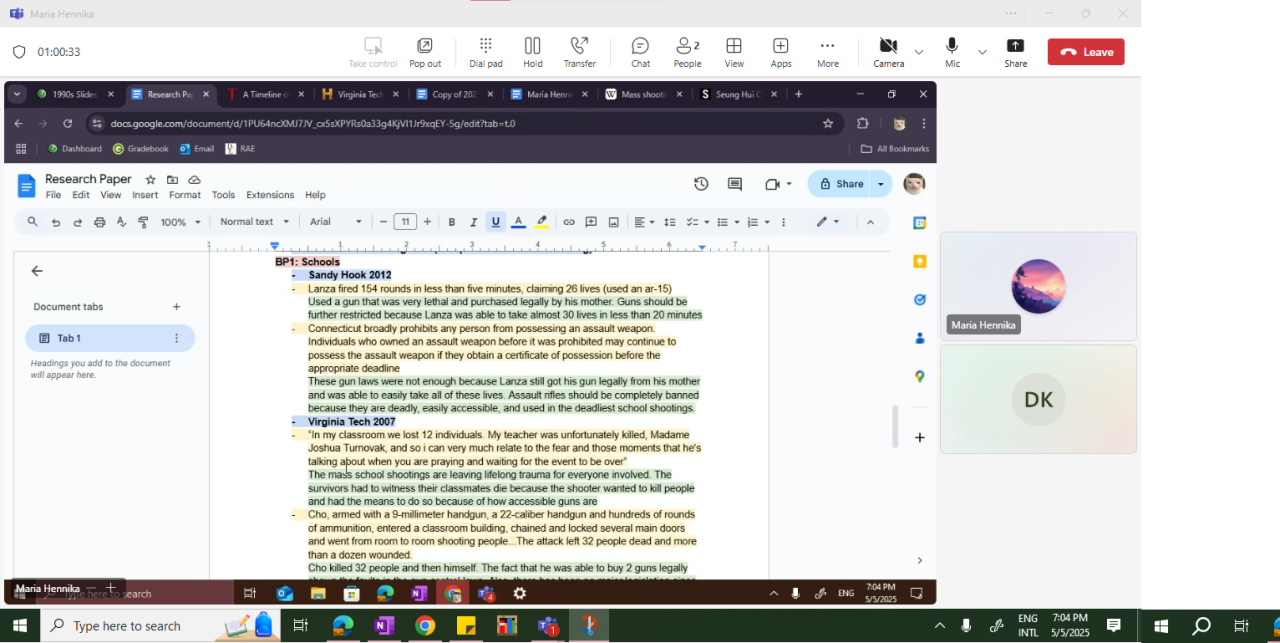The height and width of the screenshot is (643, 1280).
Task: Pop out the shared screen
Action: point(425,51)
